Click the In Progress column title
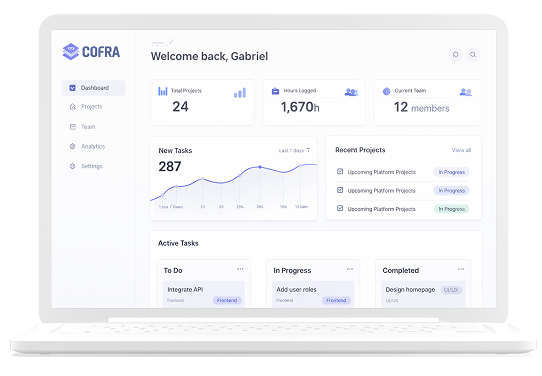 coord(292,271)
